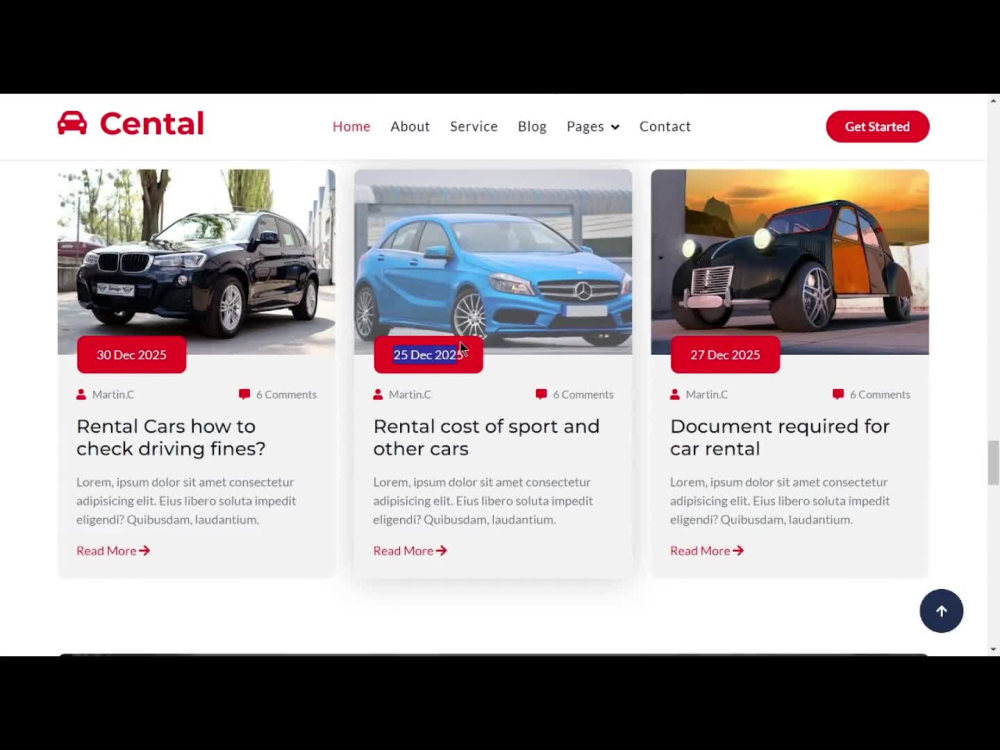Click Read More arrow icon on document required card

[x=739, y=550]
